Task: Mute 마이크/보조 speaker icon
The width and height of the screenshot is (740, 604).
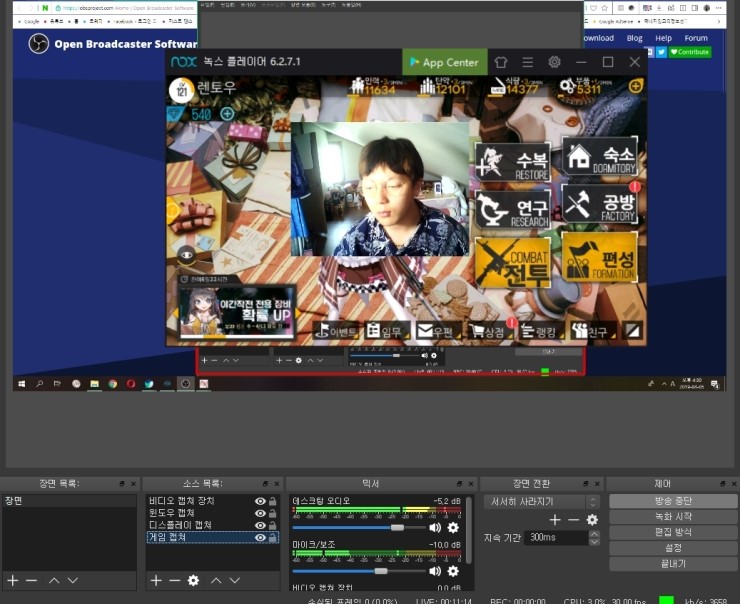Action: 435,571
